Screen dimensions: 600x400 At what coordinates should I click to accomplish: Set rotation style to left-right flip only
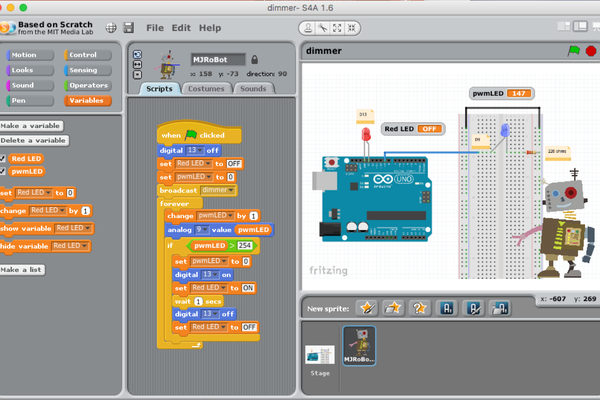click(x=137, y=64)
